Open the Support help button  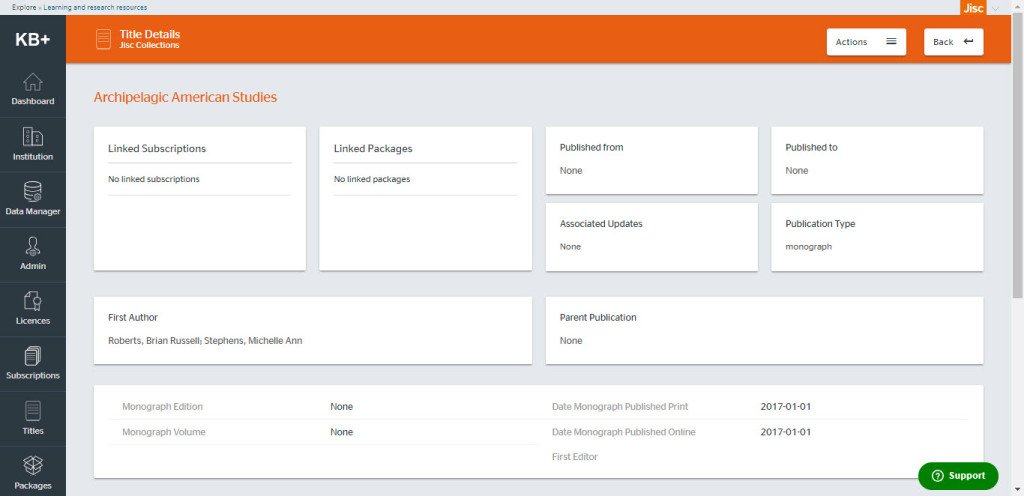click(x=958, y=476)
